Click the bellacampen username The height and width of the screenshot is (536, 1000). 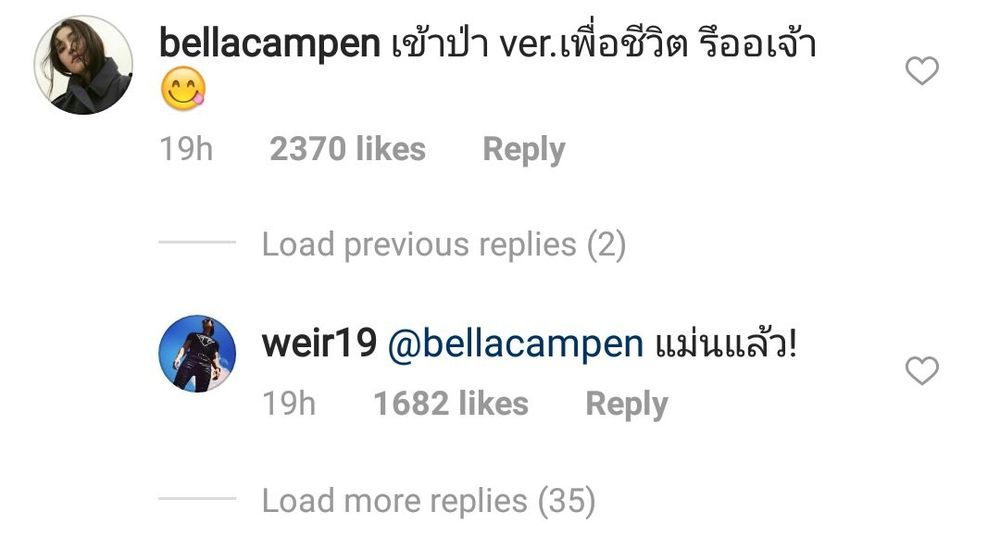pos(269,44)
